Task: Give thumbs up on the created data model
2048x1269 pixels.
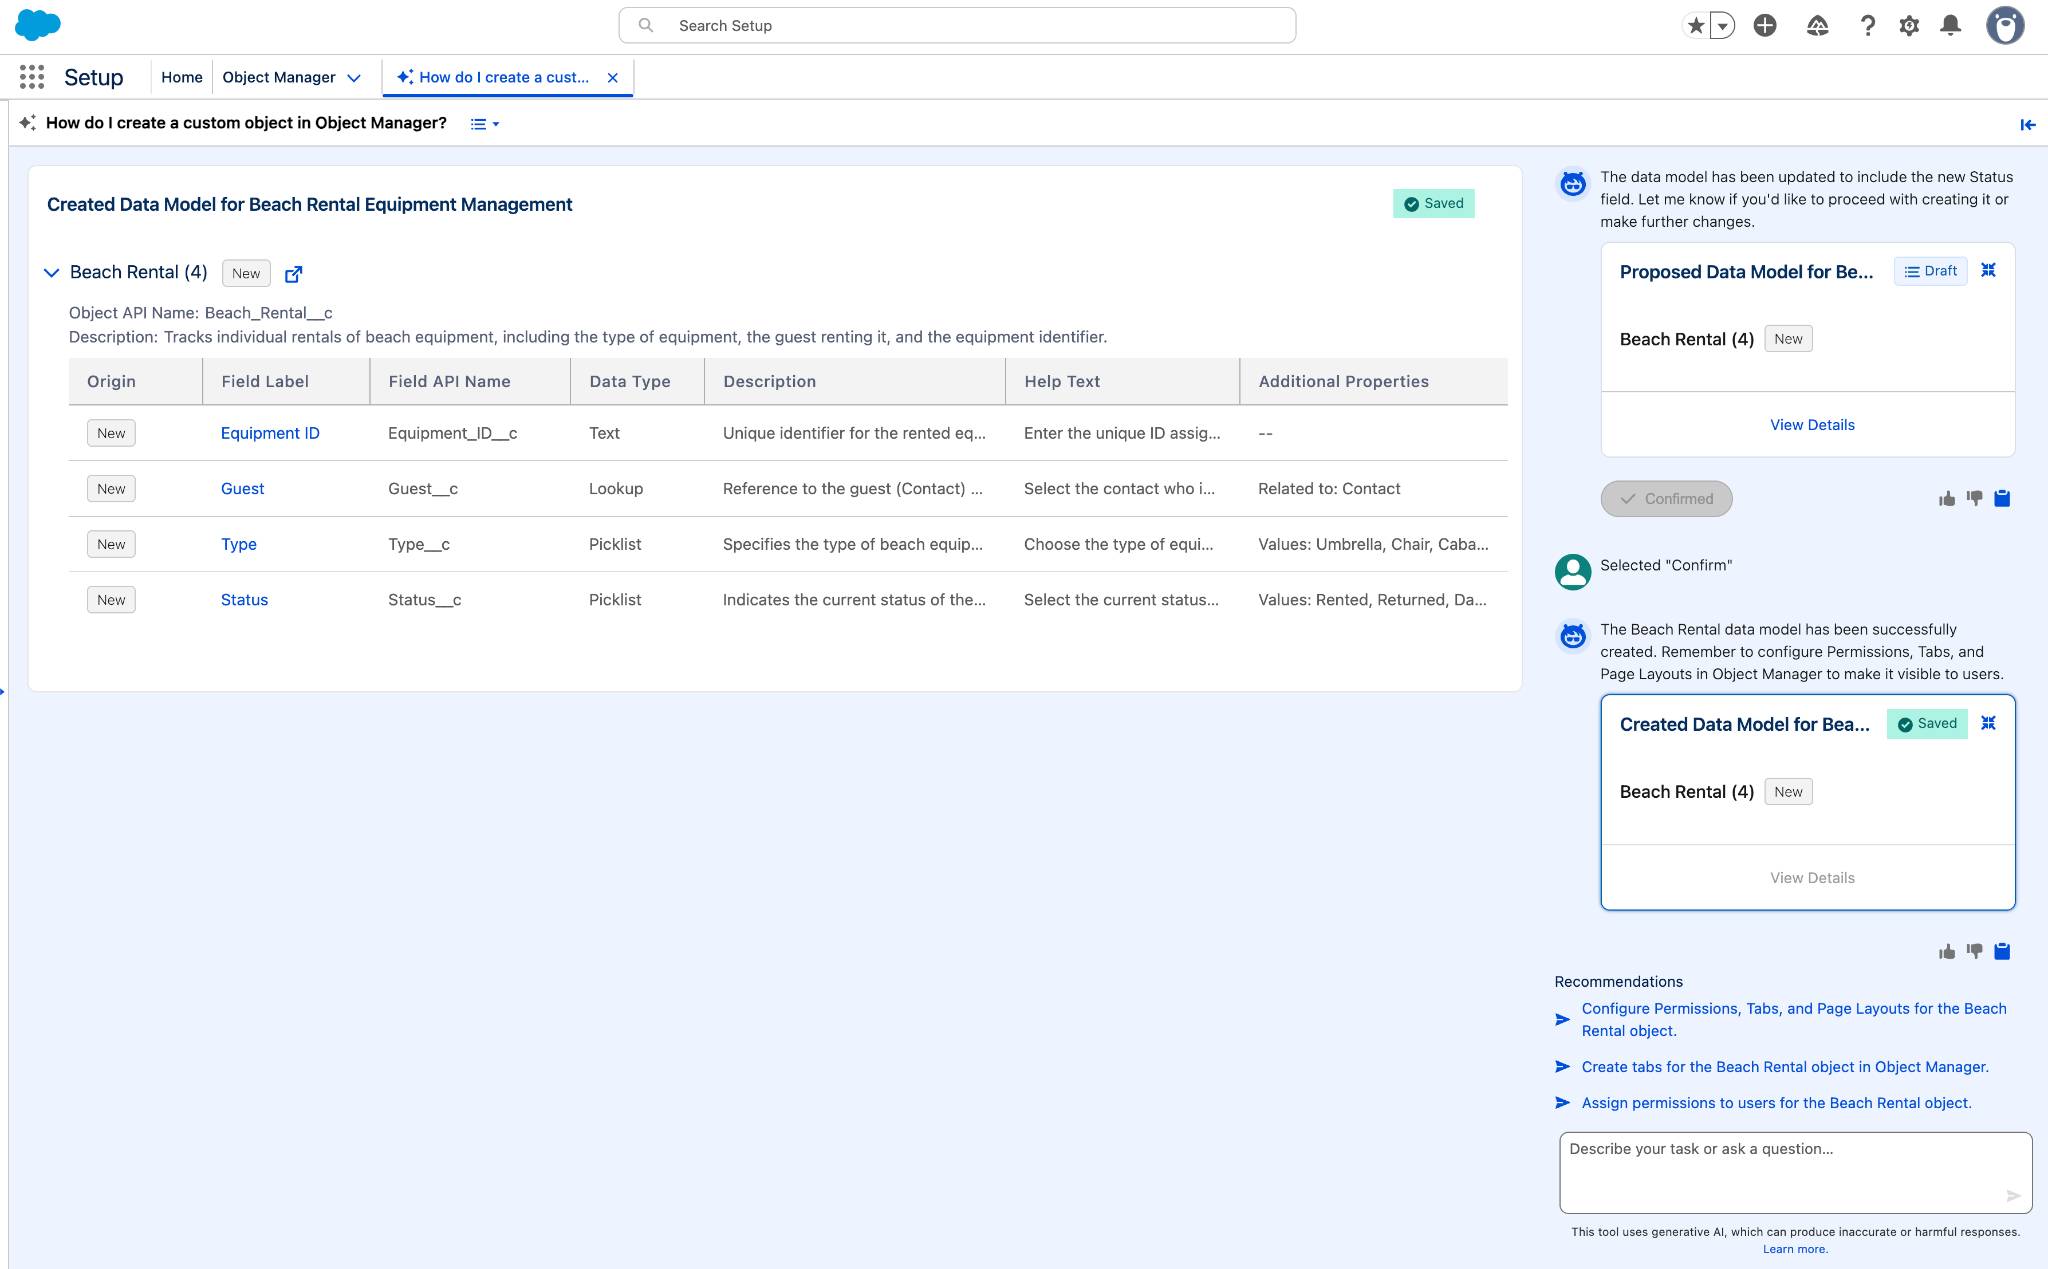Action: pos(1946,950)
